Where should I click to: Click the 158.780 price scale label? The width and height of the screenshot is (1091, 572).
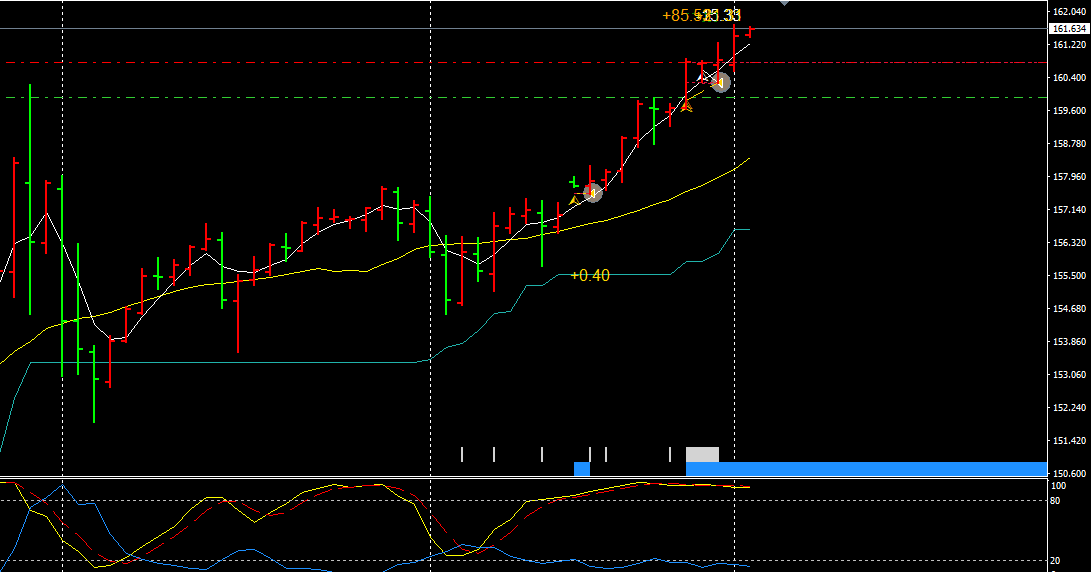(x=1069, y=143)
